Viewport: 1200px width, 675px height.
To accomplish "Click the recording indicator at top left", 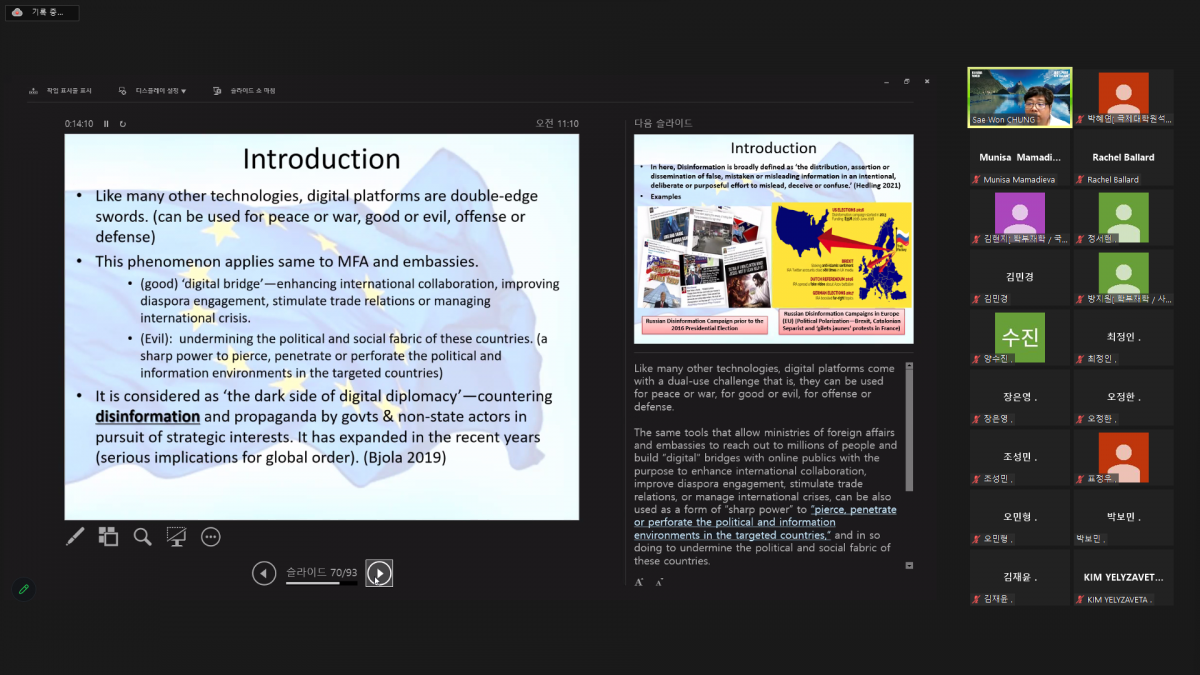I will pos(40,12).
